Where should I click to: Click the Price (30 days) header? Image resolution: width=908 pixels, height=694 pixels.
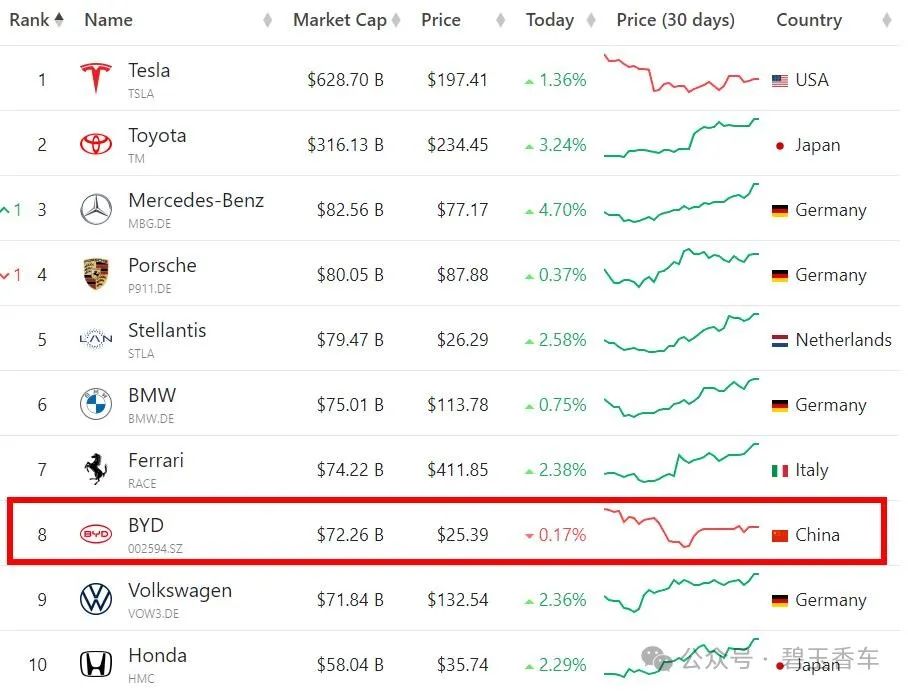click(x=675, y=20)
